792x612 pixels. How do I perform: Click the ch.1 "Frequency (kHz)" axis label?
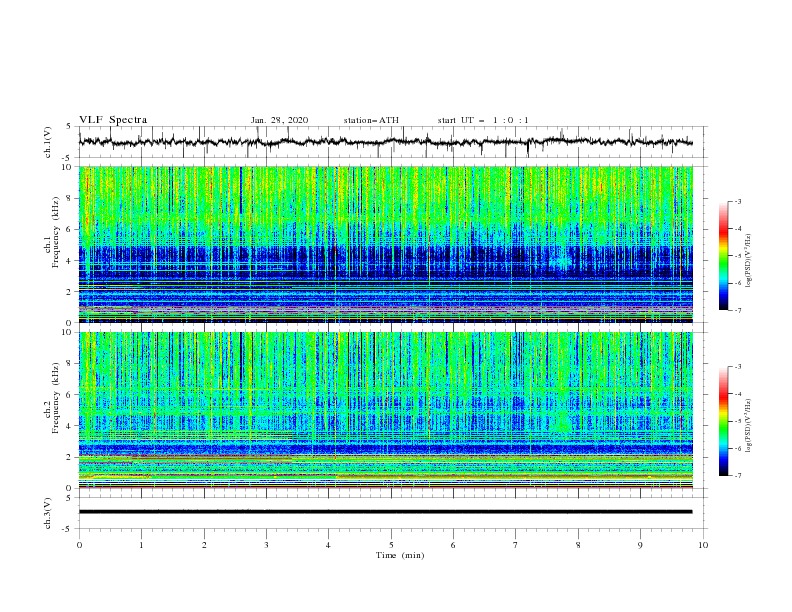[x=56, y=233]
